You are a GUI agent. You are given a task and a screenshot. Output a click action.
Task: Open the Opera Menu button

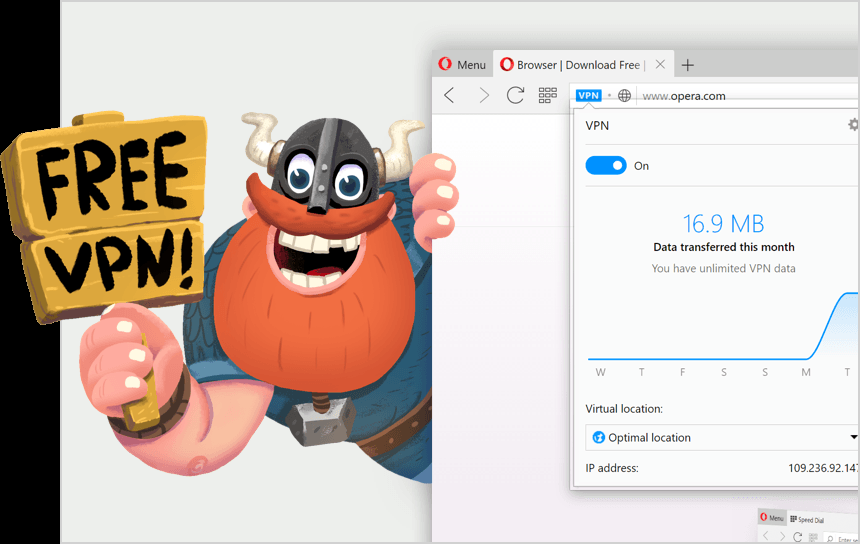(x=462, y=65)
